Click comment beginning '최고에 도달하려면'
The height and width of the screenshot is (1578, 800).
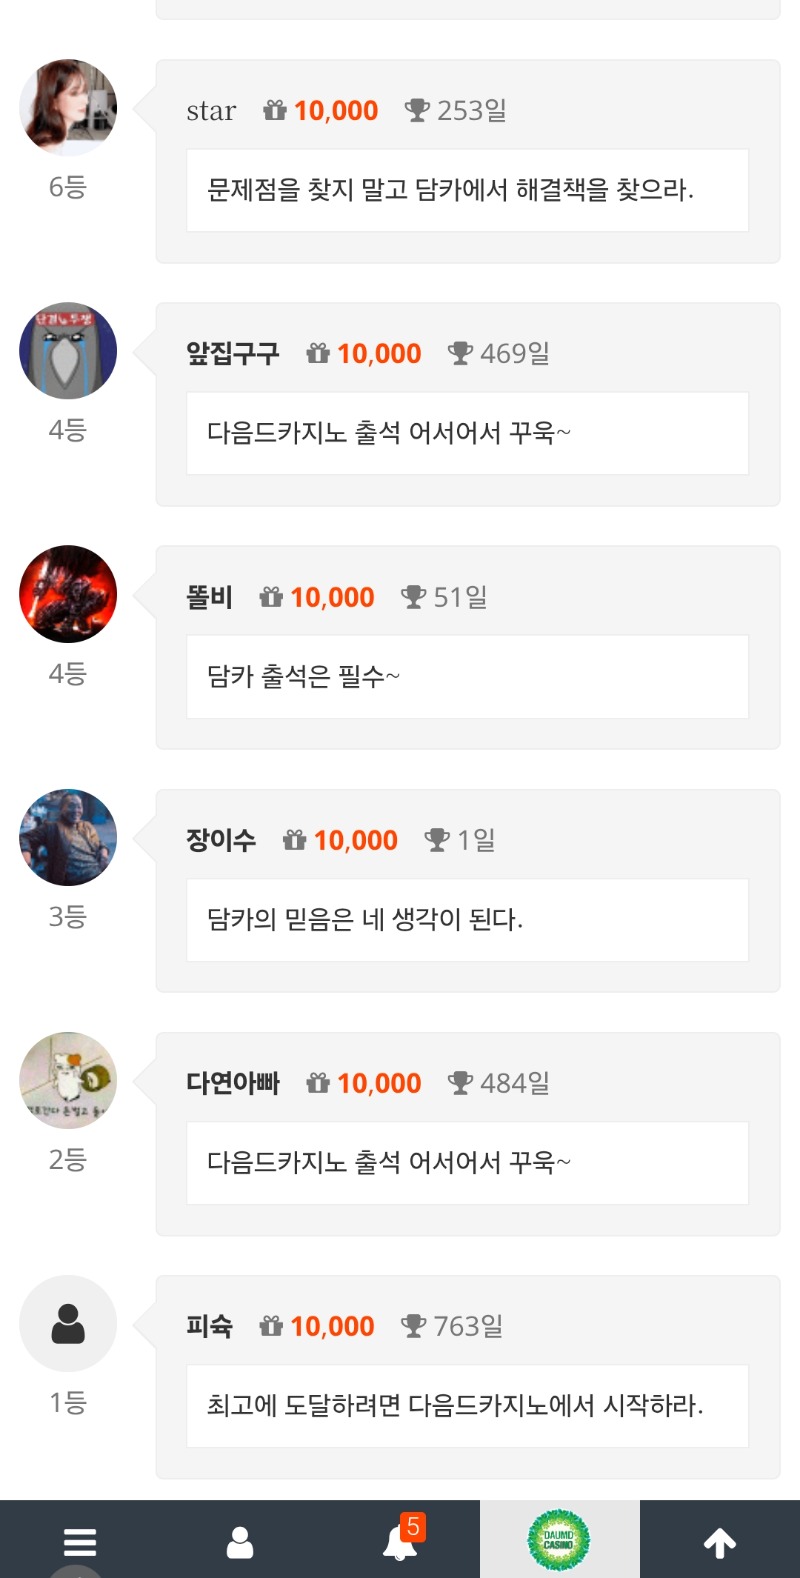click(455, 1406)
